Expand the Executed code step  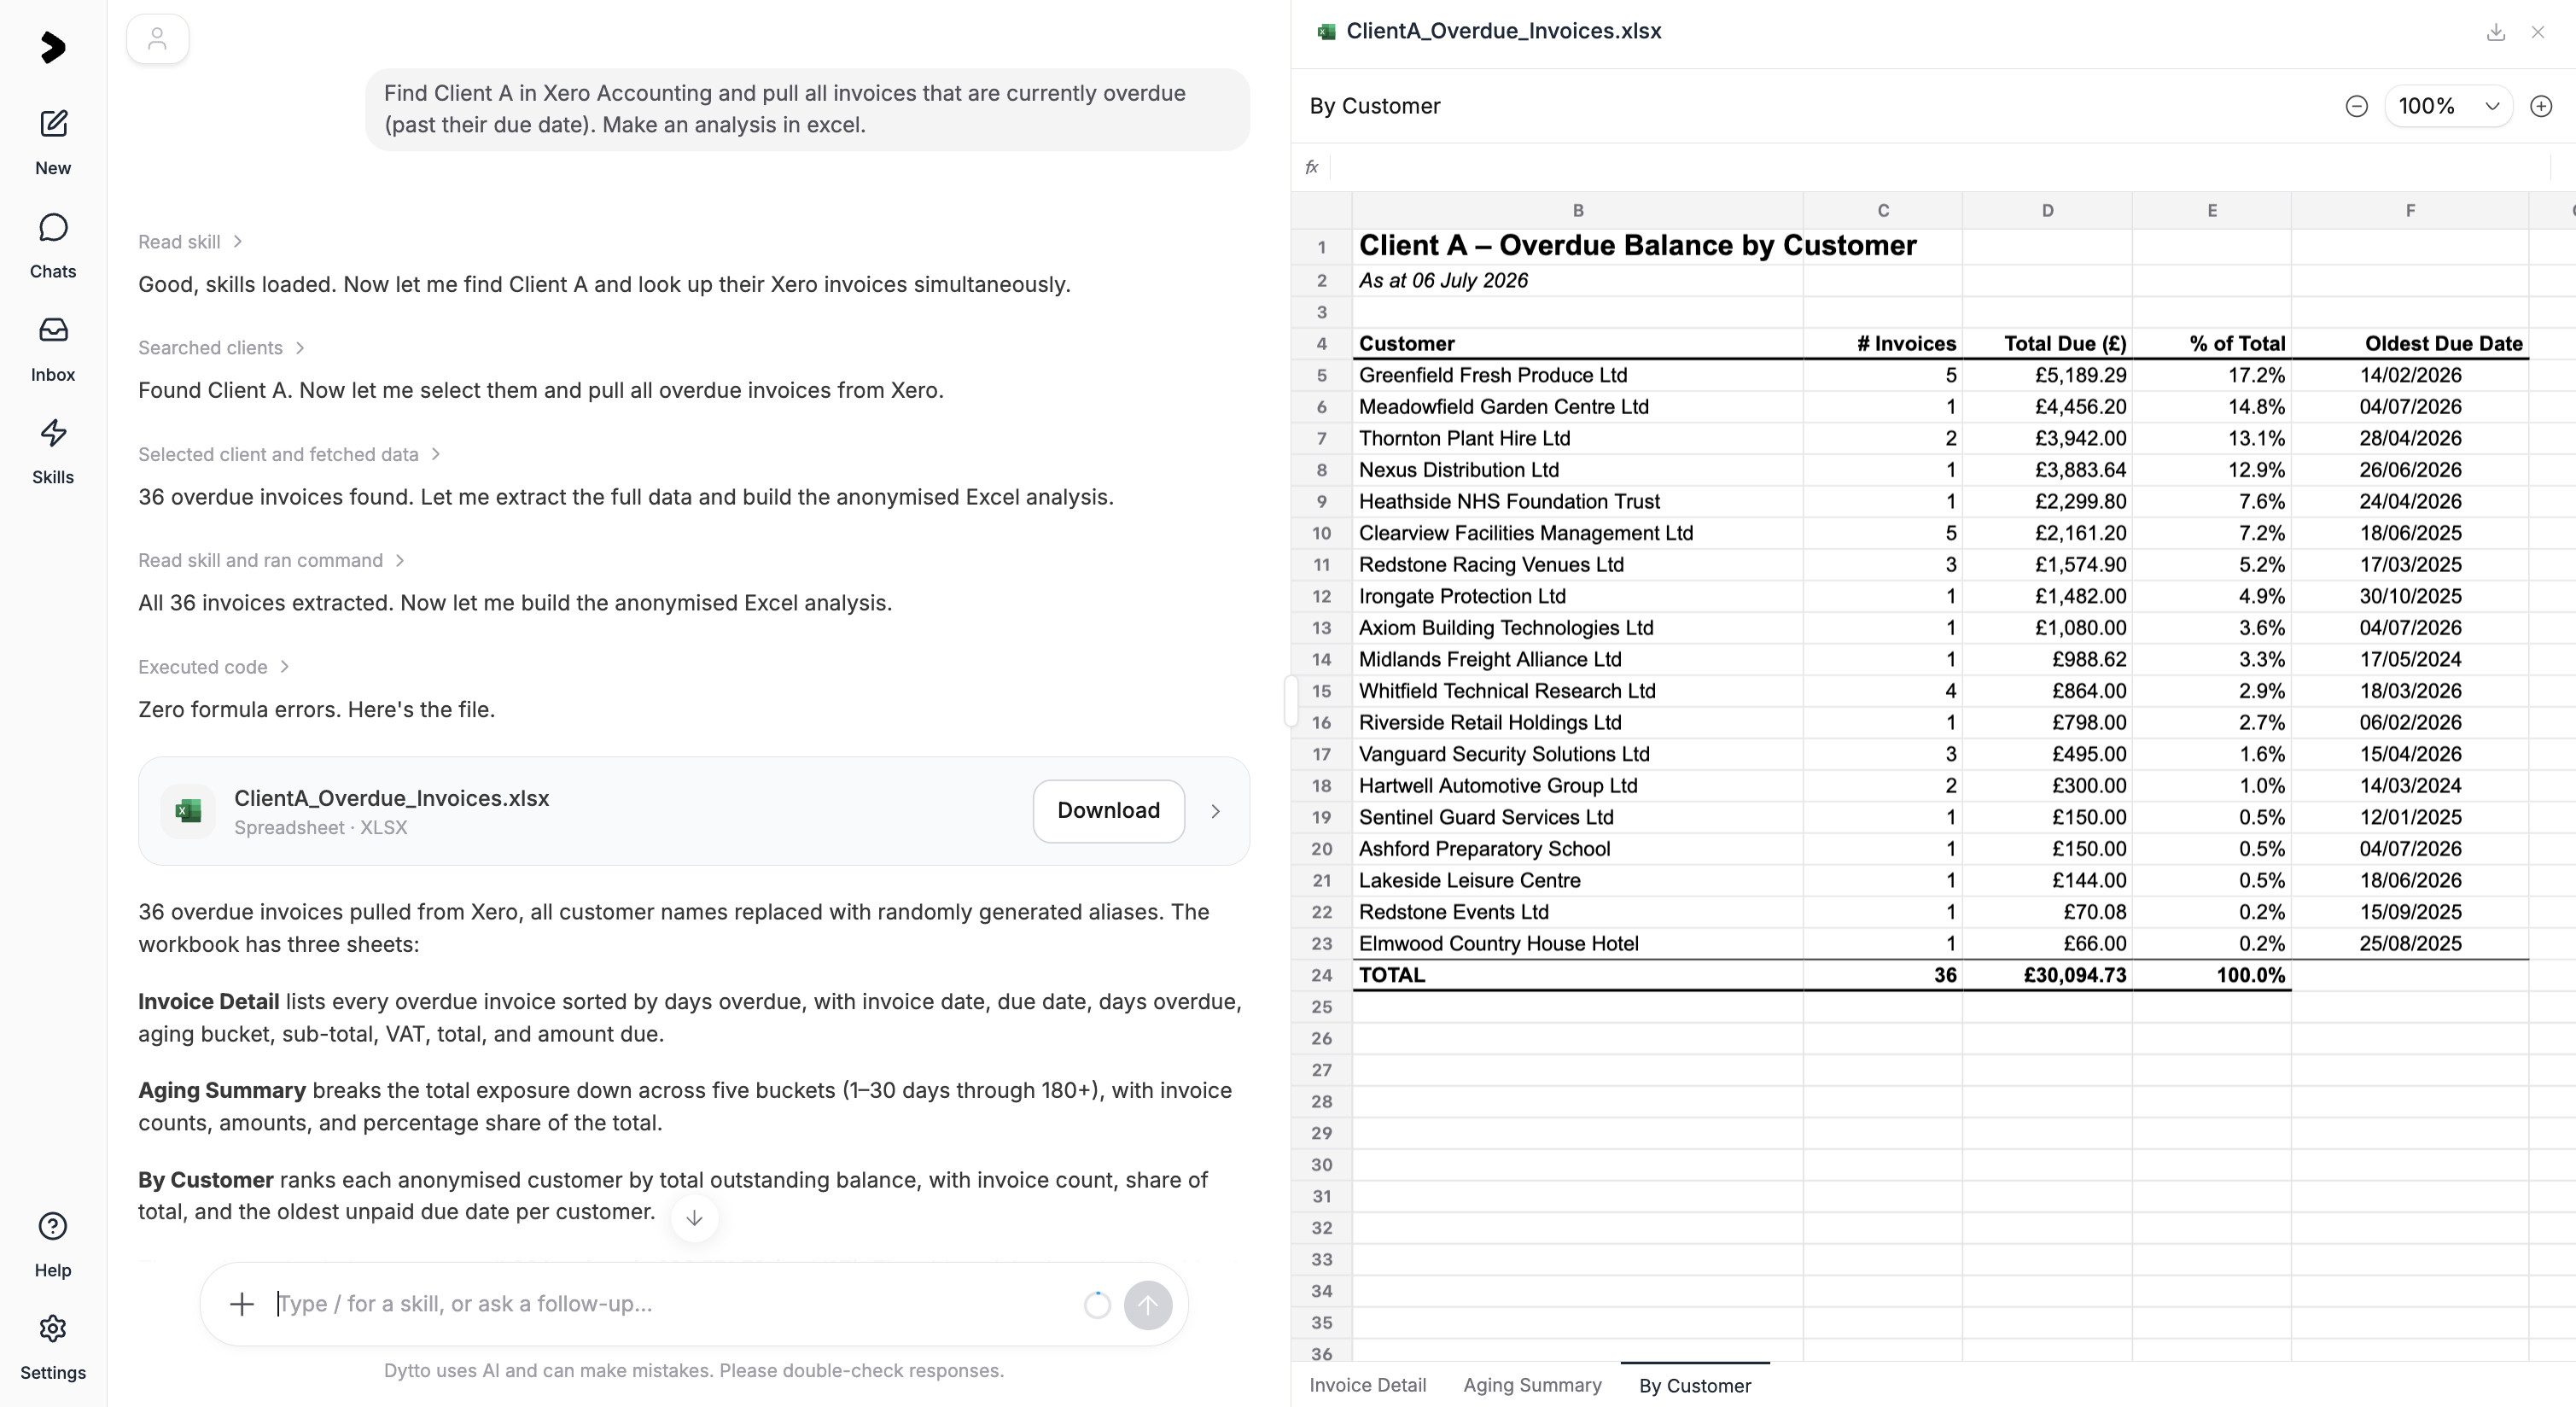coord(213,667)
